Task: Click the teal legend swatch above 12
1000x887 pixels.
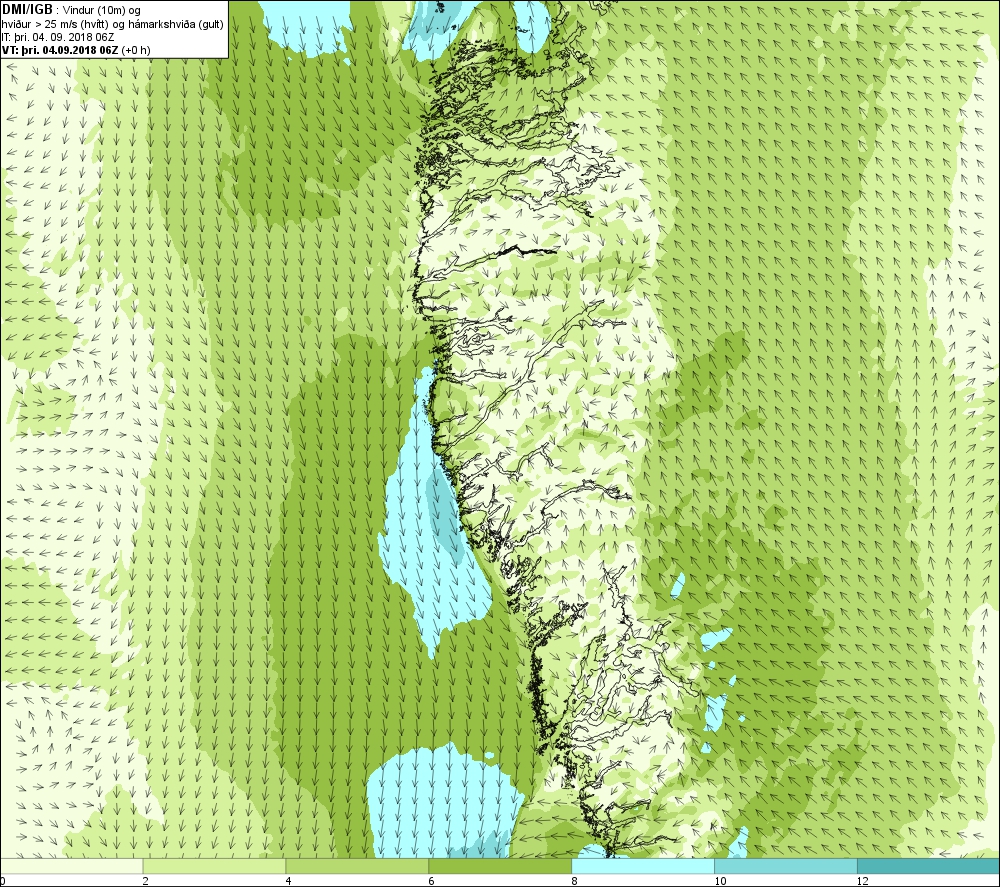Action: tap(929, 866)
